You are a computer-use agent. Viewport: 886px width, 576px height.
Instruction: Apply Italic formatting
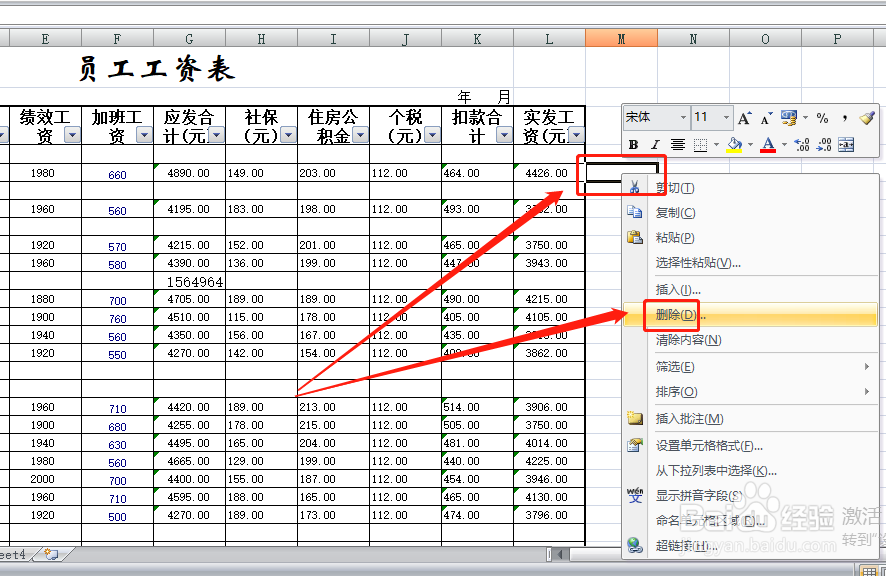(x=654, y=143)
